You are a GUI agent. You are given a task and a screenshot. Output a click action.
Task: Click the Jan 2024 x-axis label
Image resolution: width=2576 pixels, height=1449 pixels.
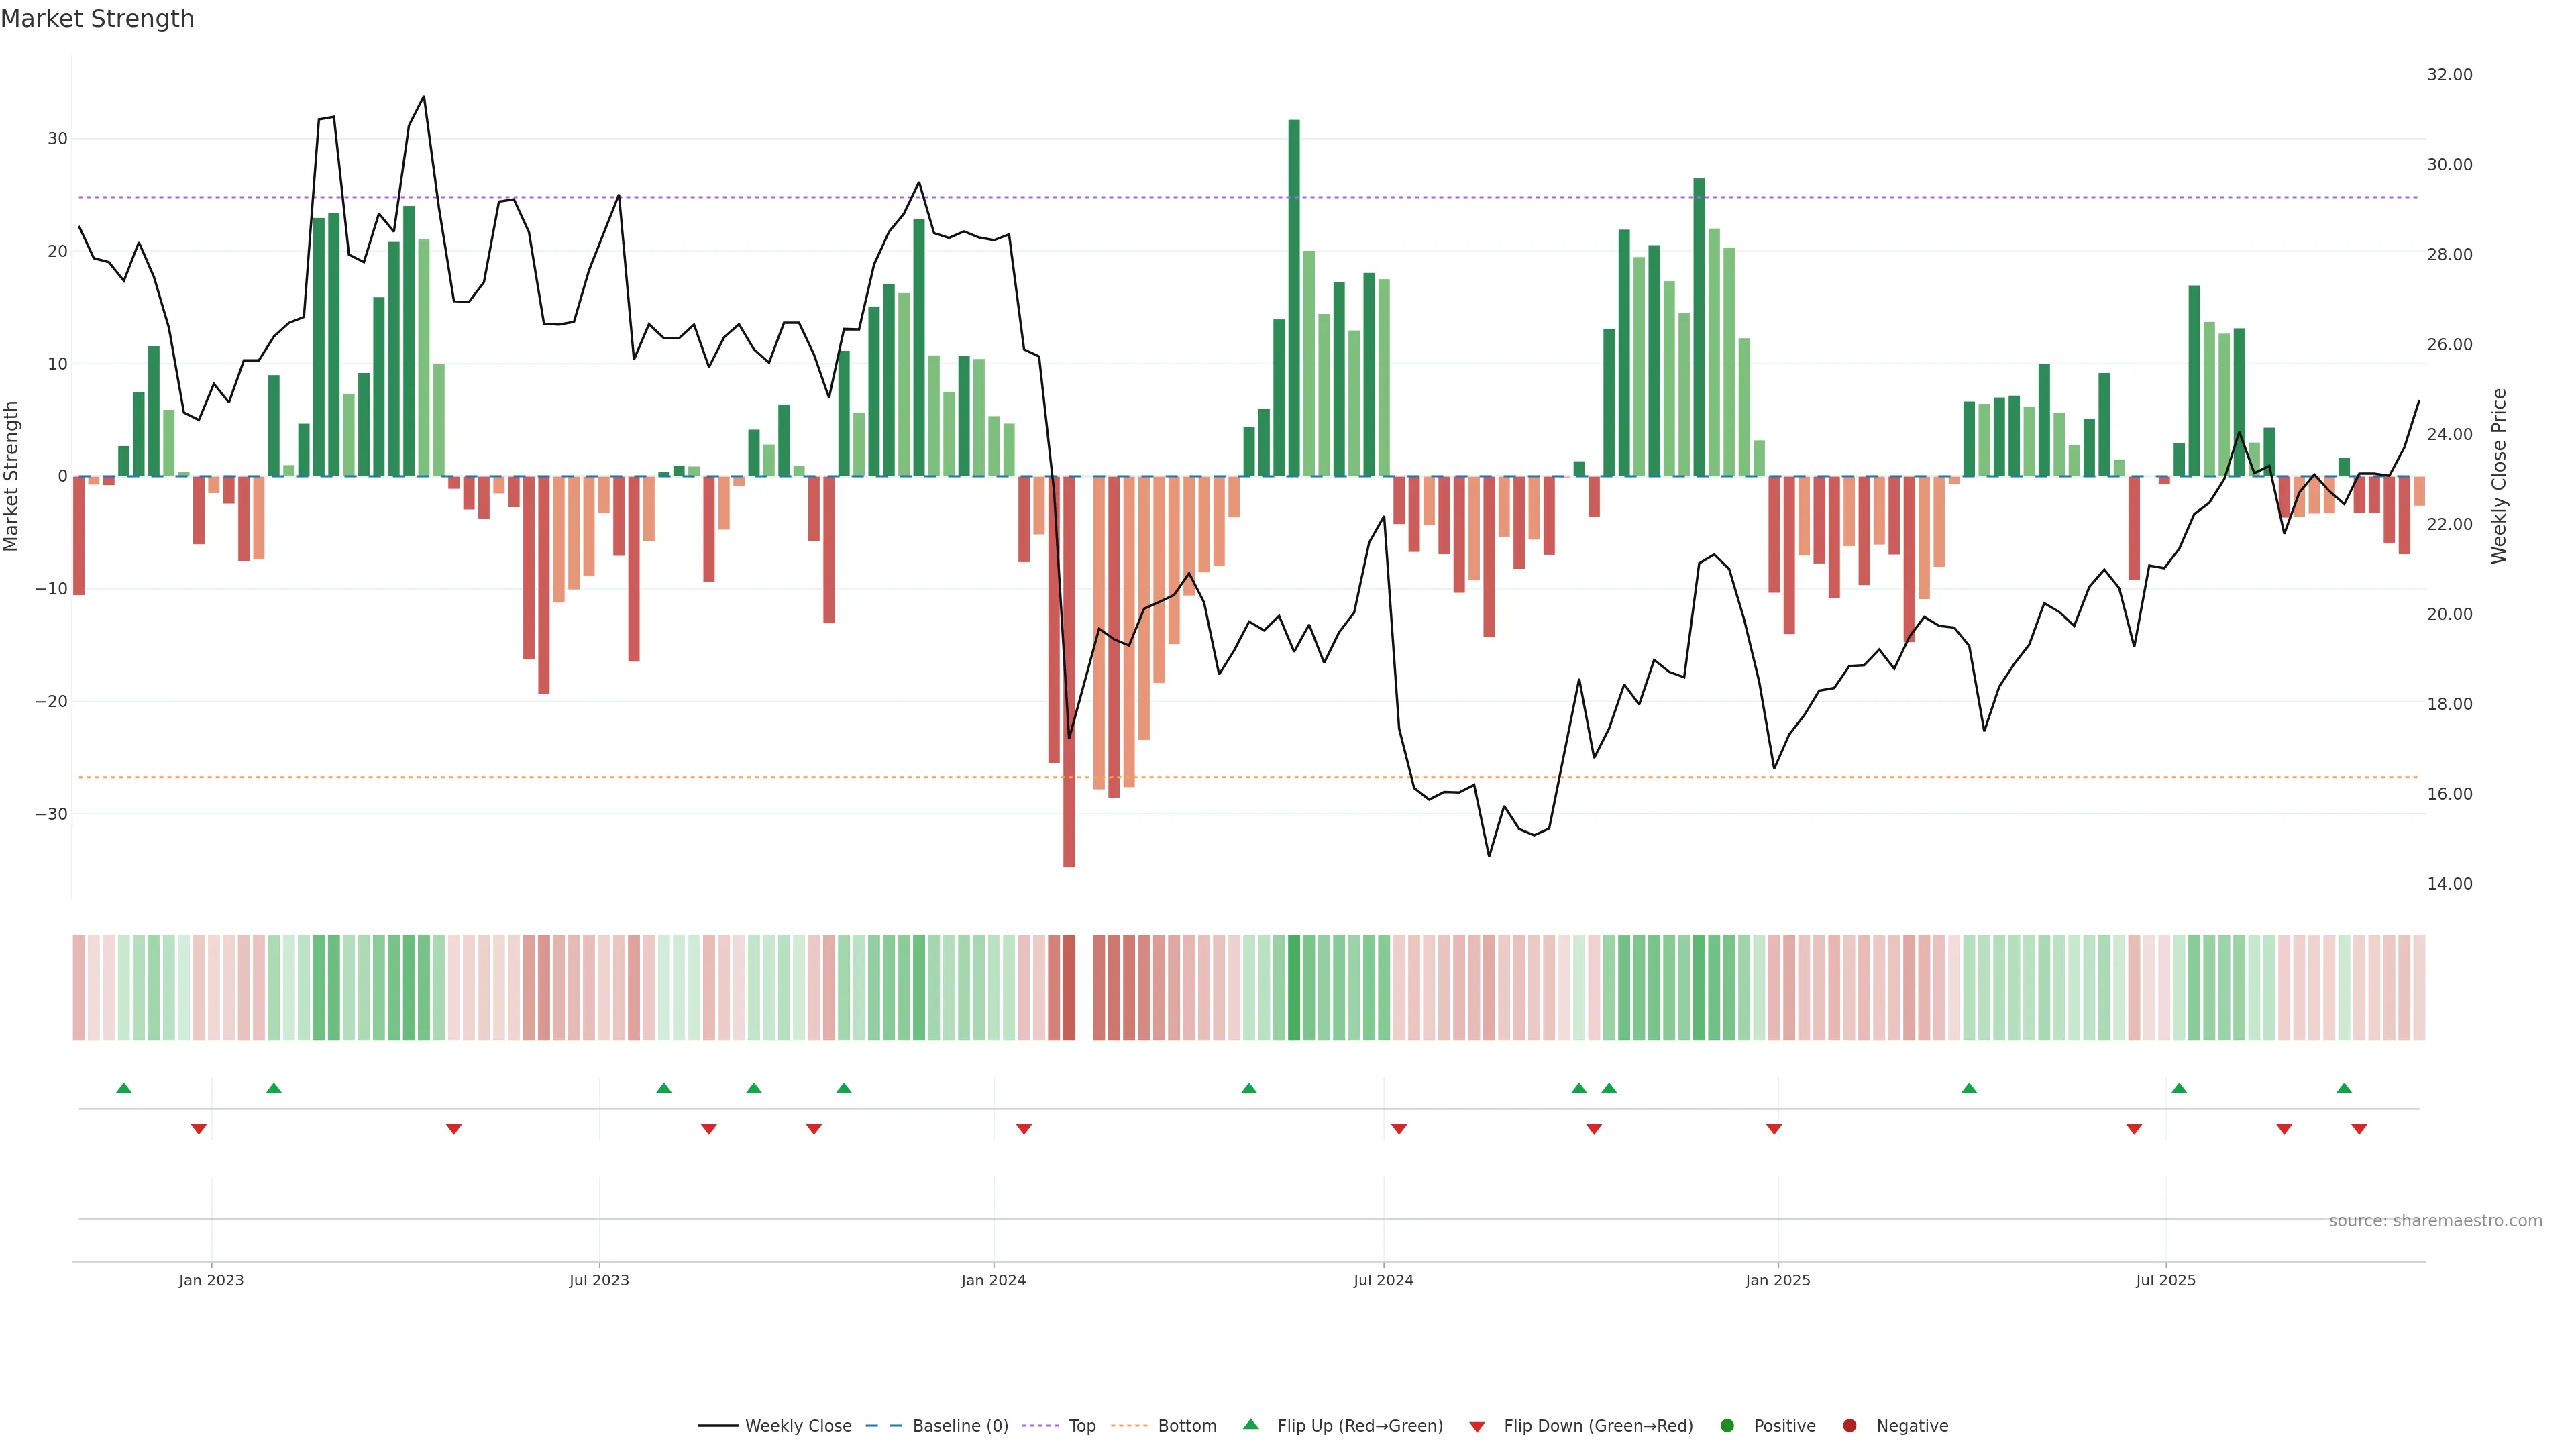point(993,1280)
